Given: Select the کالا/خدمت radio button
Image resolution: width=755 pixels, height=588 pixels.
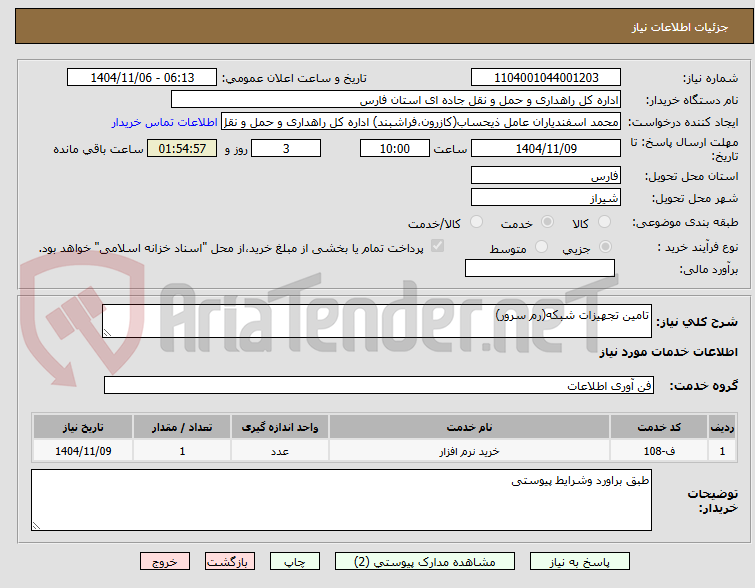Looking at the screenshot, I should pos(476,222).
